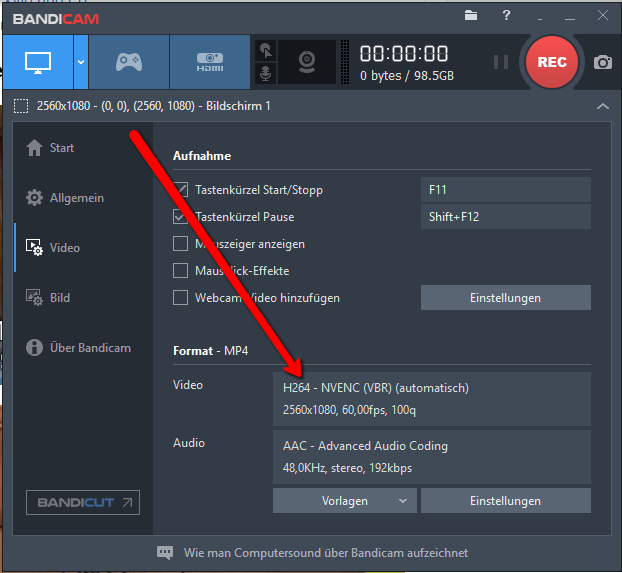Viewport: 622px width, 573px height.
Task: Open the Allgemein settings tab
Action: [x=77, y=198]
